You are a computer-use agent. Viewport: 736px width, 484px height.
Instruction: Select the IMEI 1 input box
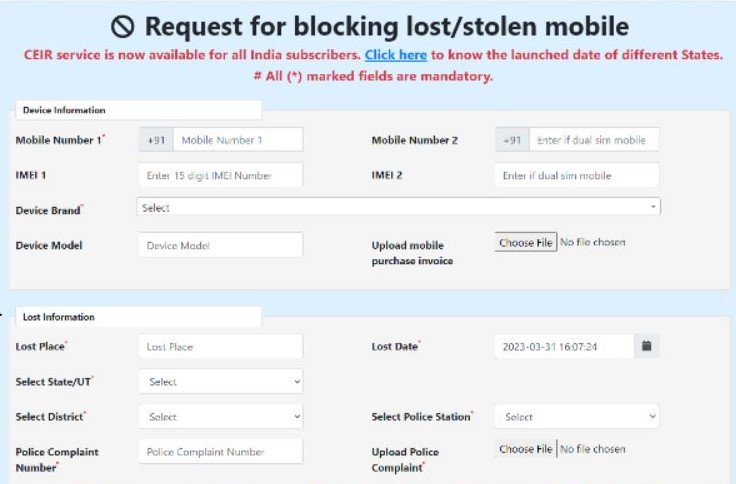(221, 176)
